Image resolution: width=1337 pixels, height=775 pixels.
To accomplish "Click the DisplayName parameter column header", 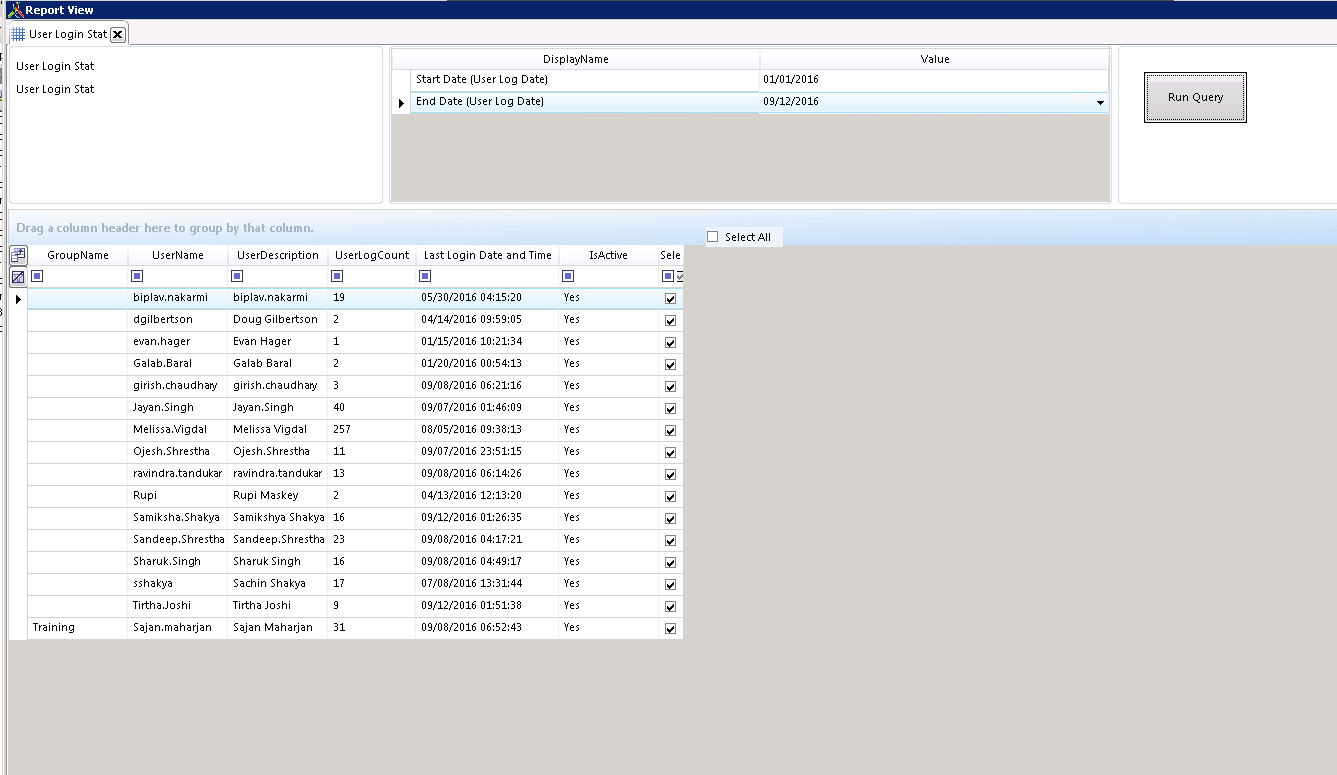I will pos(576,59).
